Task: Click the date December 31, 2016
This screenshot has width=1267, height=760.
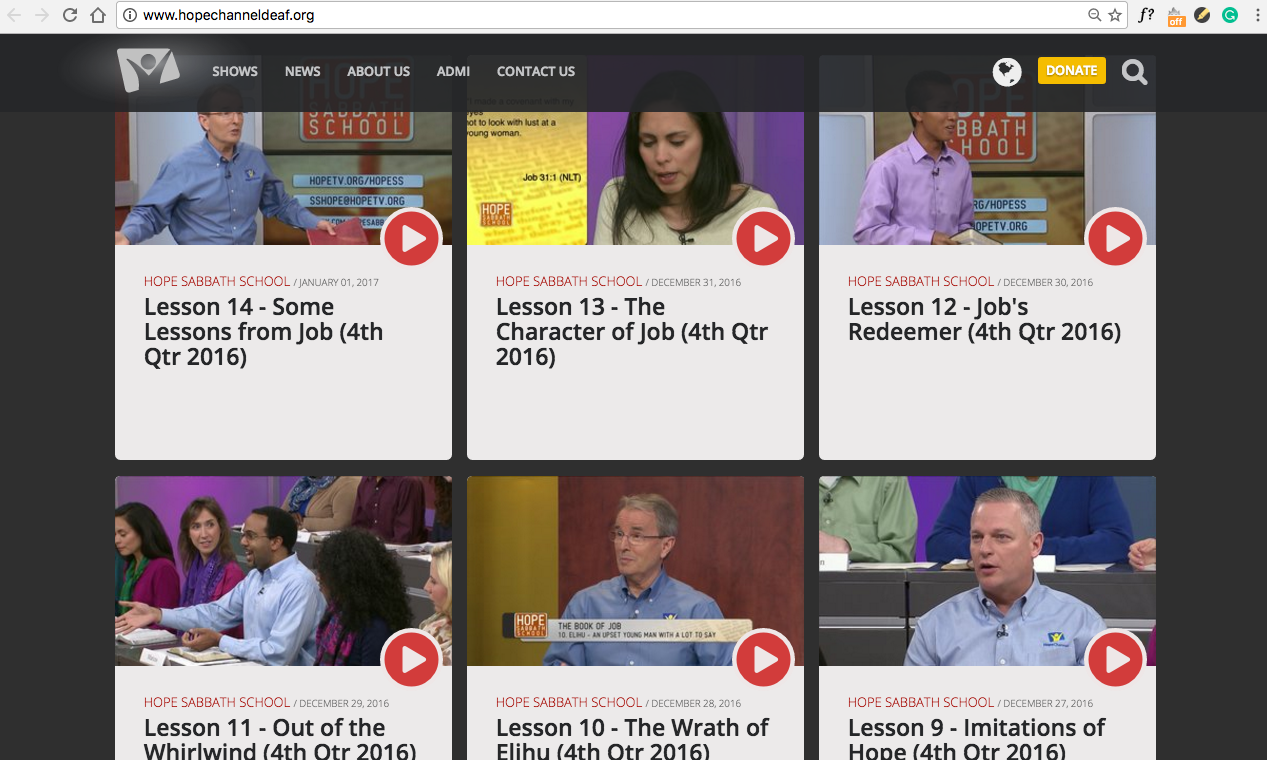Action: [696, 282]
